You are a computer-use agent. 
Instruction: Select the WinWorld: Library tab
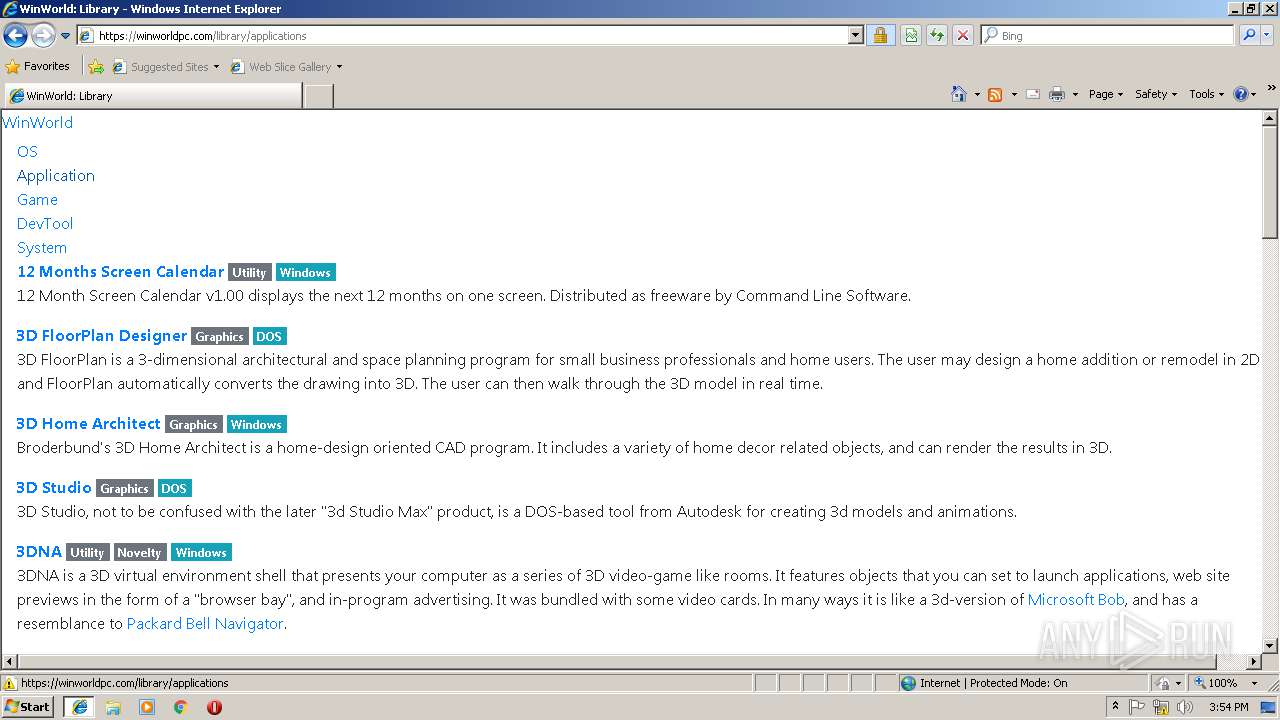(152, 96)
